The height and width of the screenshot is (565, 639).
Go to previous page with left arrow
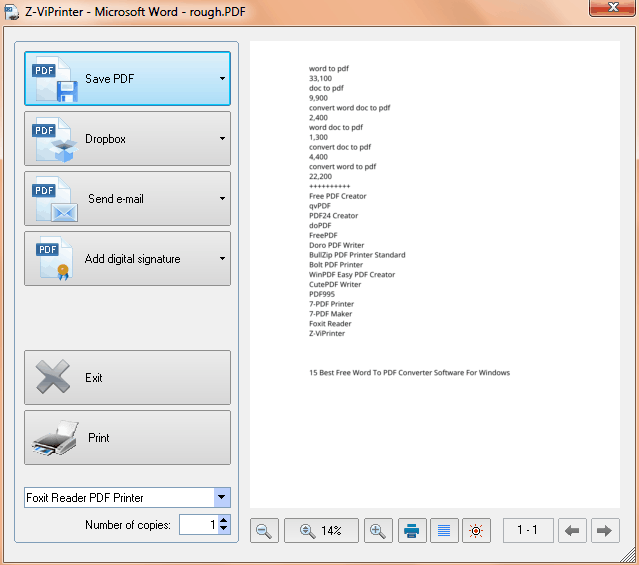point(572,530)
